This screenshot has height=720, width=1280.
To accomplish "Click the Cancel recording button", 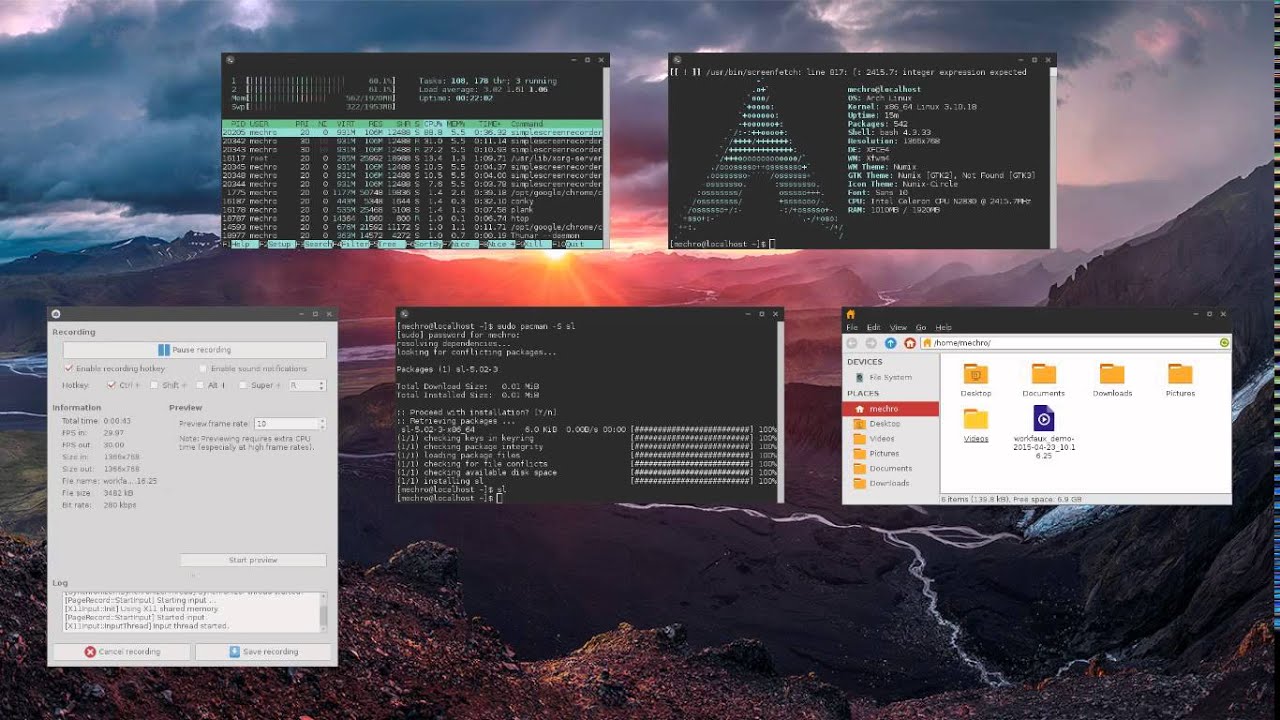I will click(122, 651).
